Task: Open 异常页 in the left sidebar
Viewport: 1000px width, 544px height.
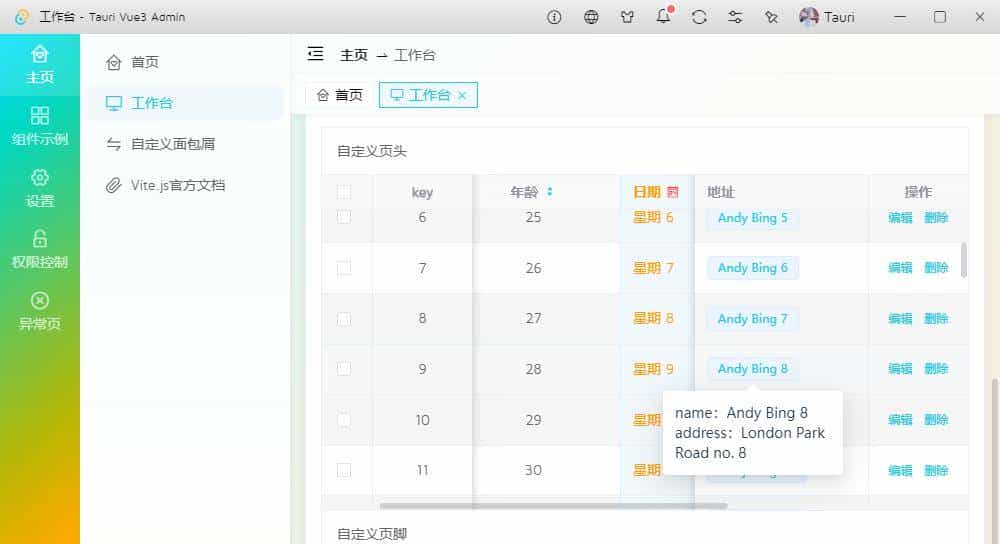Action: 40,311
